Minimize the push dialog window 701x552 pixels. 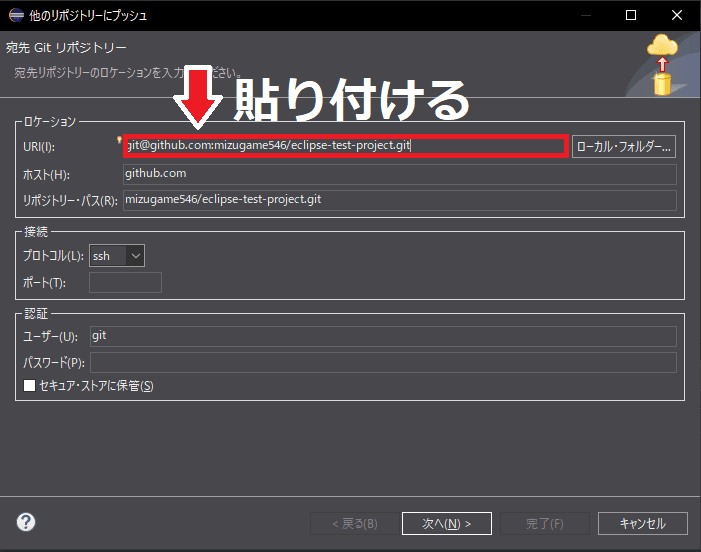point(584,15)
